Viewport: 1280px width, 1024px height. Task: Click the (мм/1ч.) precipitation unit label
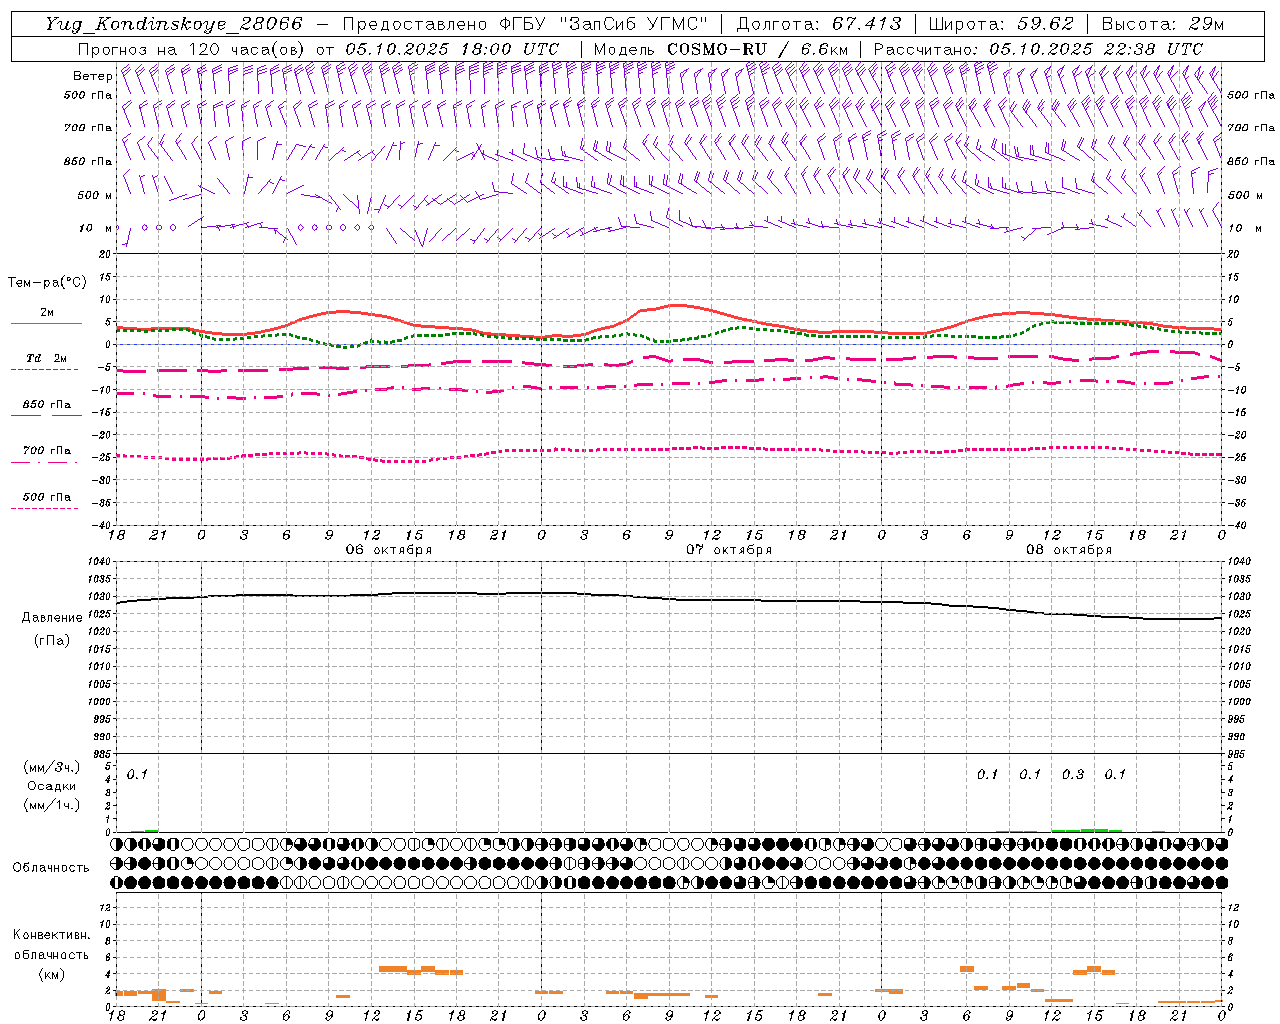52,805
